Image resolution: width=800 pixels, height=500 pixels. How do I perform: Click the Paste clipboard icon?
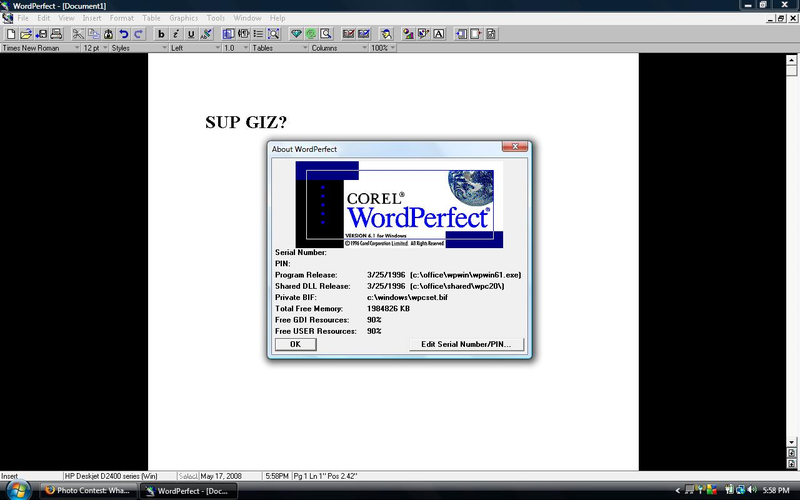coord(108,34)
